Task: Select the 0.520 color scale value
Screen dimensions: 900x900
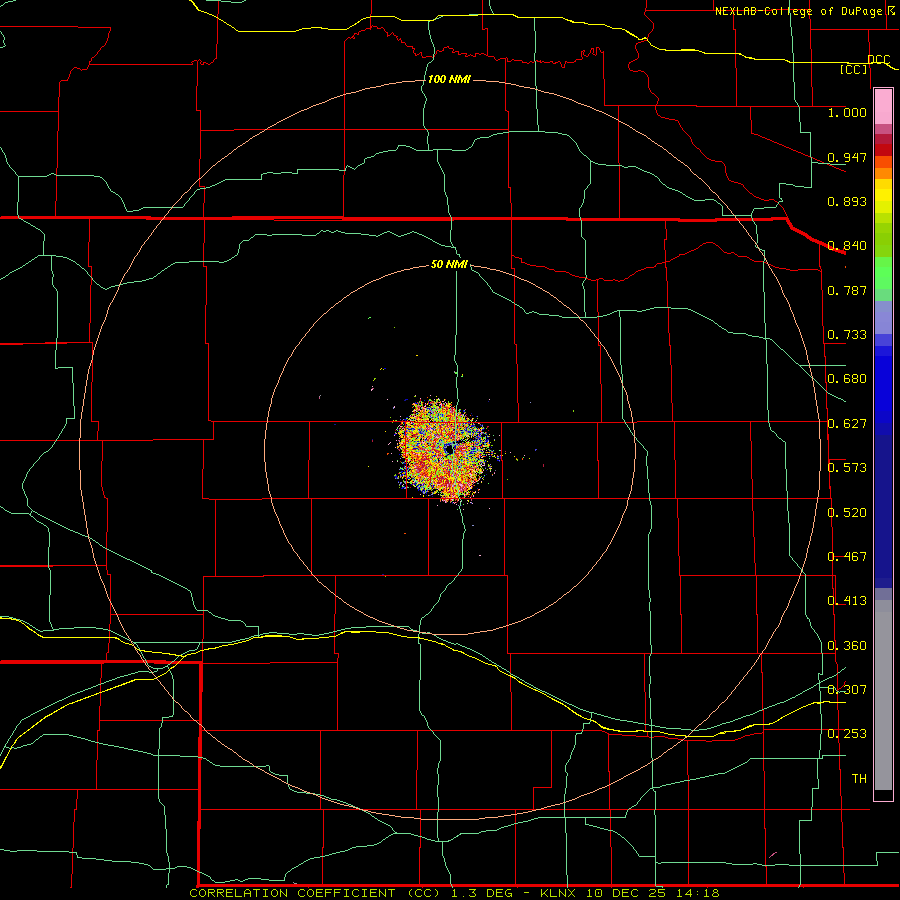Action: (x=847, y=513)
